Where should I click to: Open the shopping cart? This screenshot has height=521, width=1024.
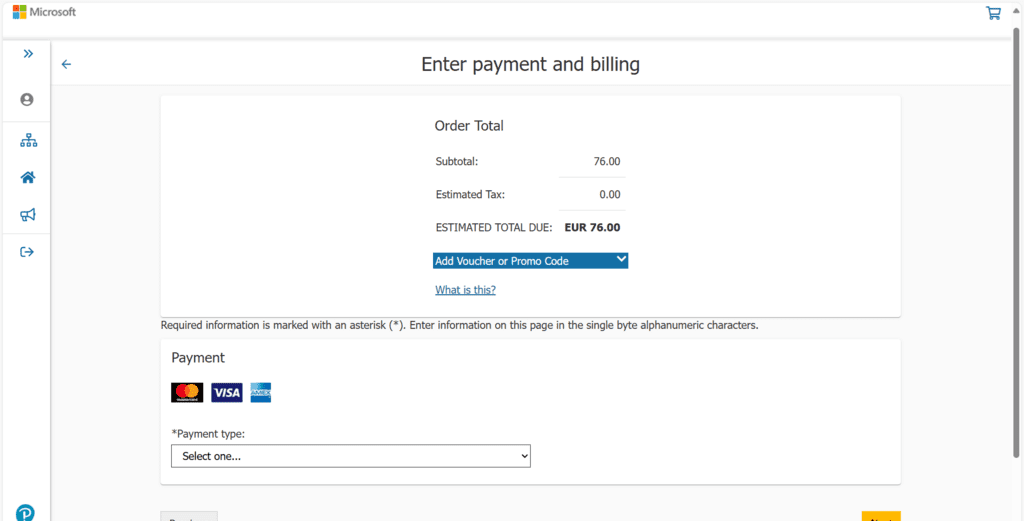coord(993,13)
